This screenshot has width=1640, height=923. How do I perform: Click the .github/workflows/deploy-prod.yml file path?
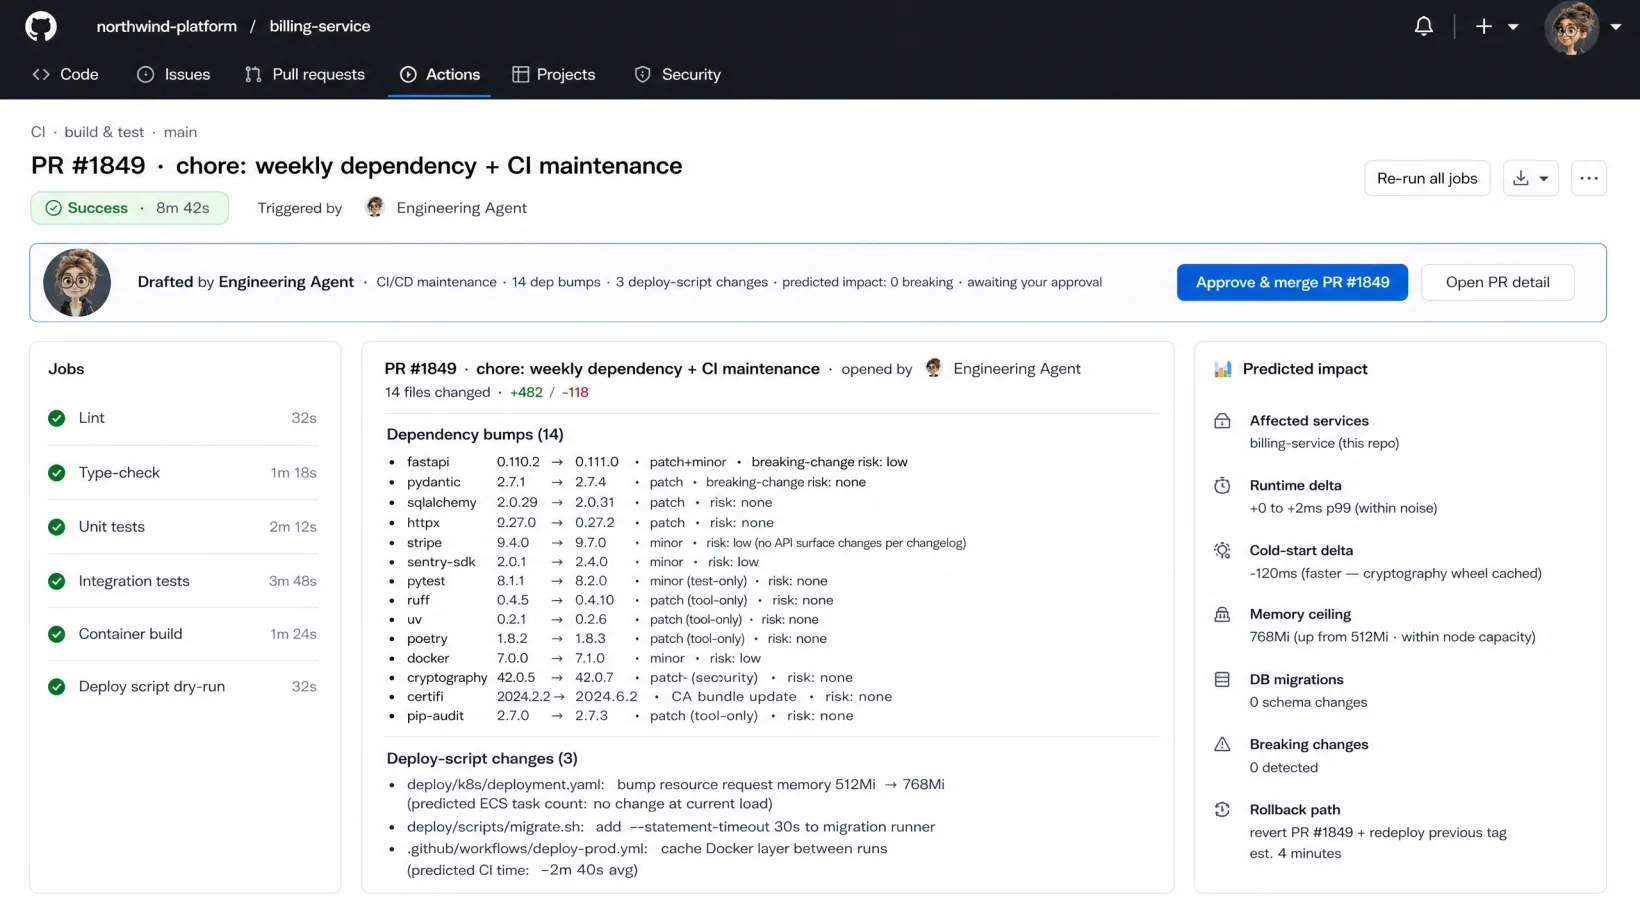coord(527,849)
